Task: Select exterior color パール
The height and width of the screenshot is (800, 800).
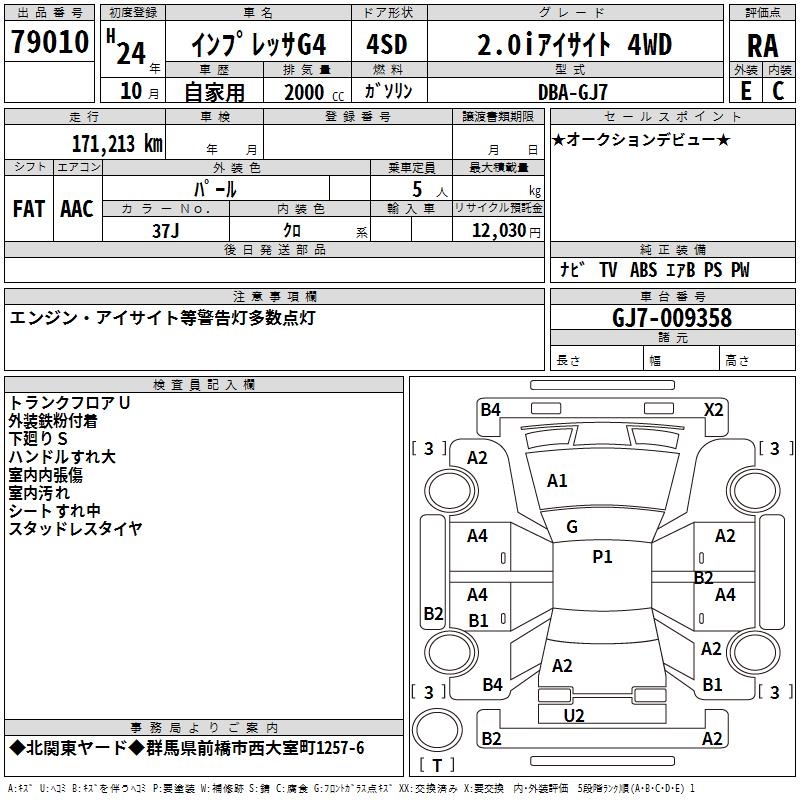Action: [x=215, y=189]
